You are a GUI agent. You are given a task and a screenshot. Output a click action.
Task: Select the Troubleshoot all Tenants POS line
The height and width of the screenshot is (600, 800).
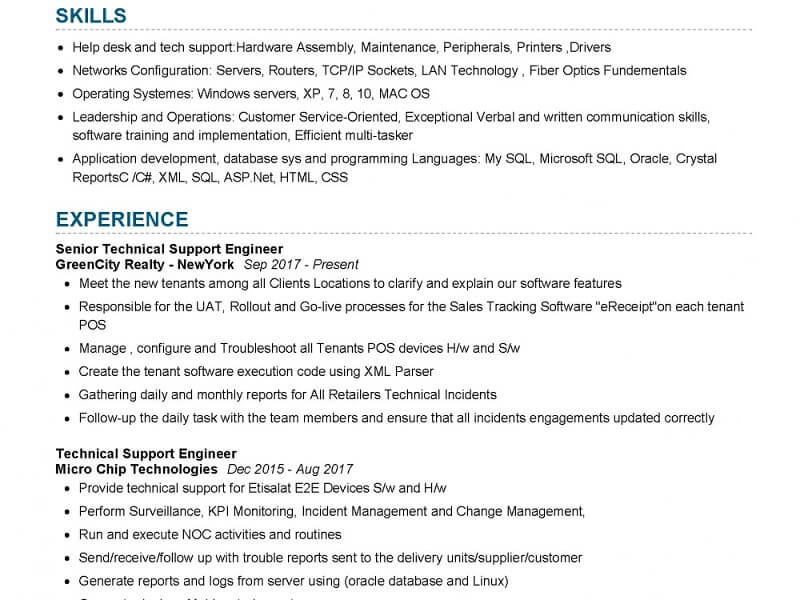[299, 348]
